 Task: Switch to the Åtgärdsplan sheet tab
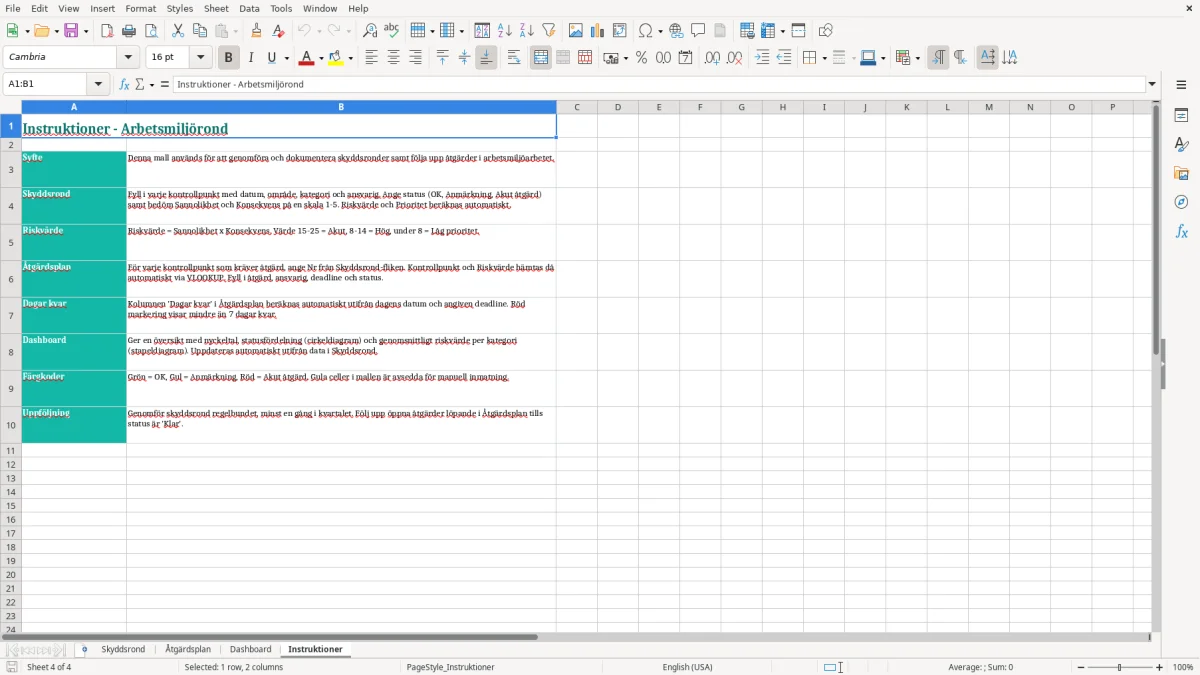pos(188,650)
